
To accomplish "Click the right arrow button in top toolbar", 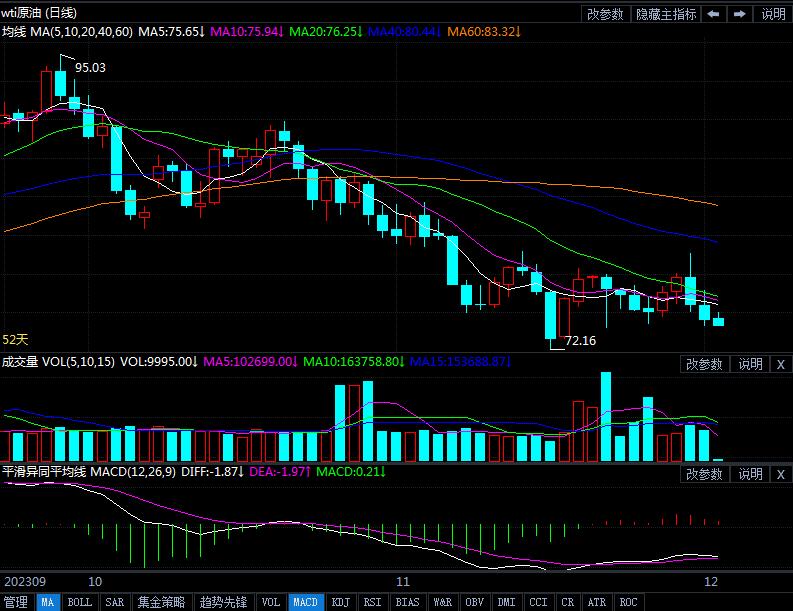I will 740,14.
